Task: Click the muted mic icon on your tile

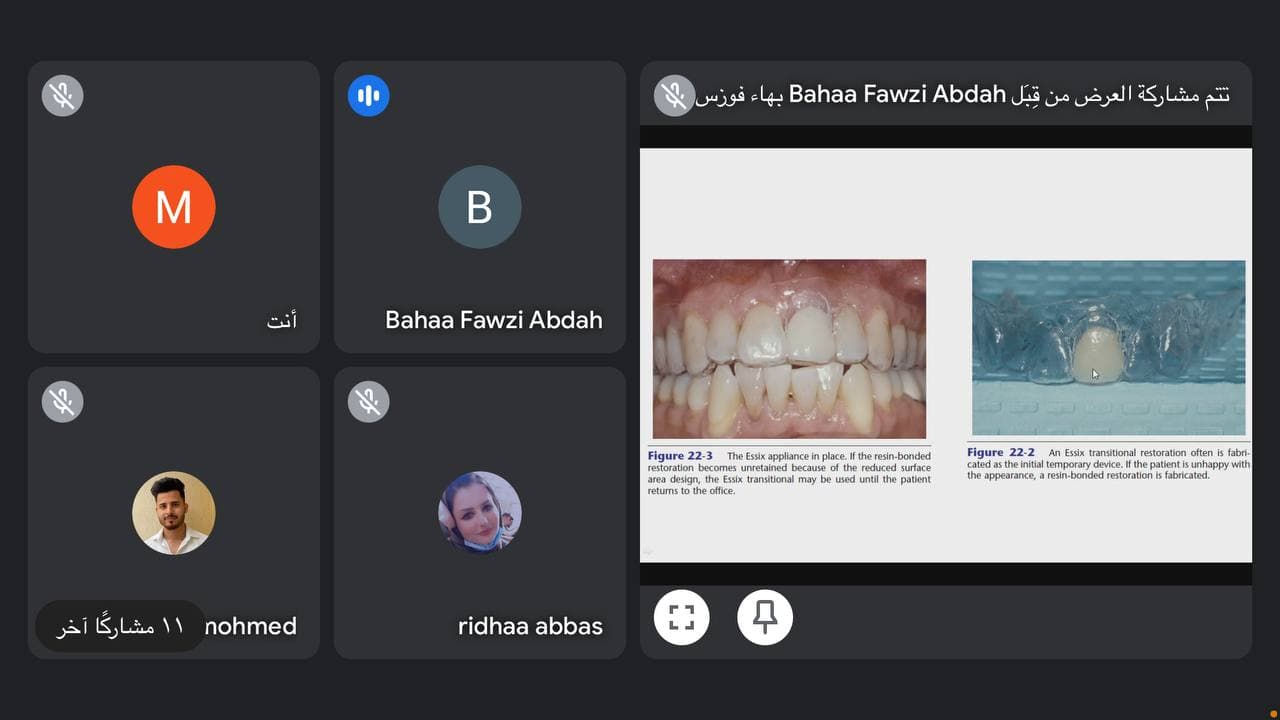Action: click(62, 96)
